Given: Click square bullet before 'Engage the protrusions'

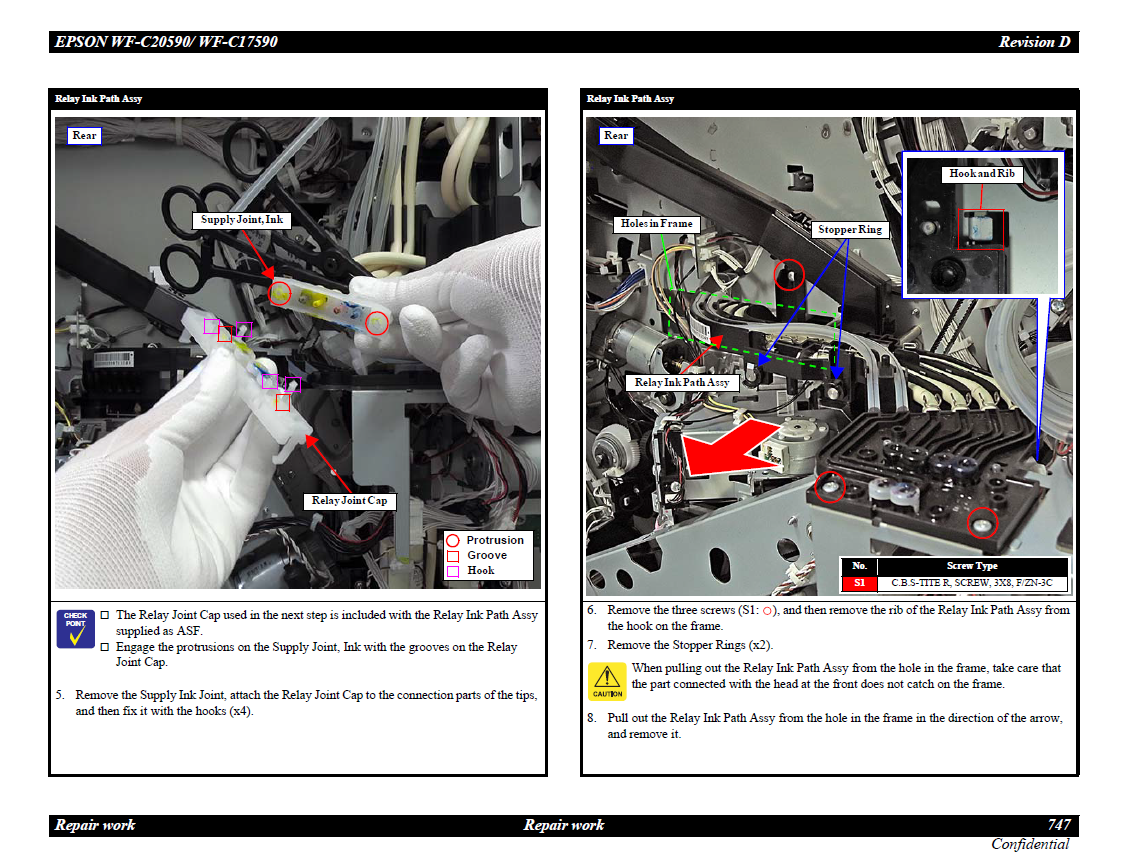Looking at the screenshot, I should pyautogui.click(x=105, y=647).
